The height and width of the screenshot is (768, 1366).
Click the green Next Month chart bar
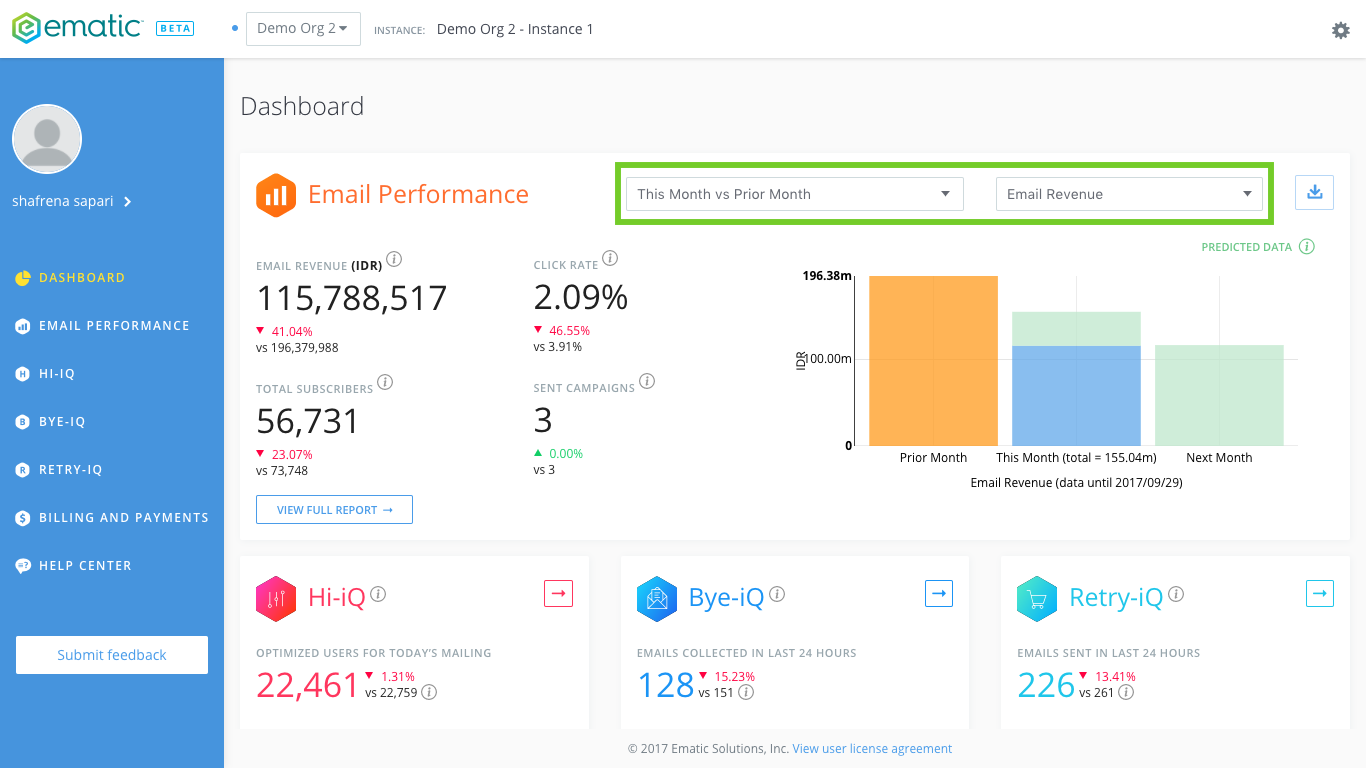[1219, 396]
